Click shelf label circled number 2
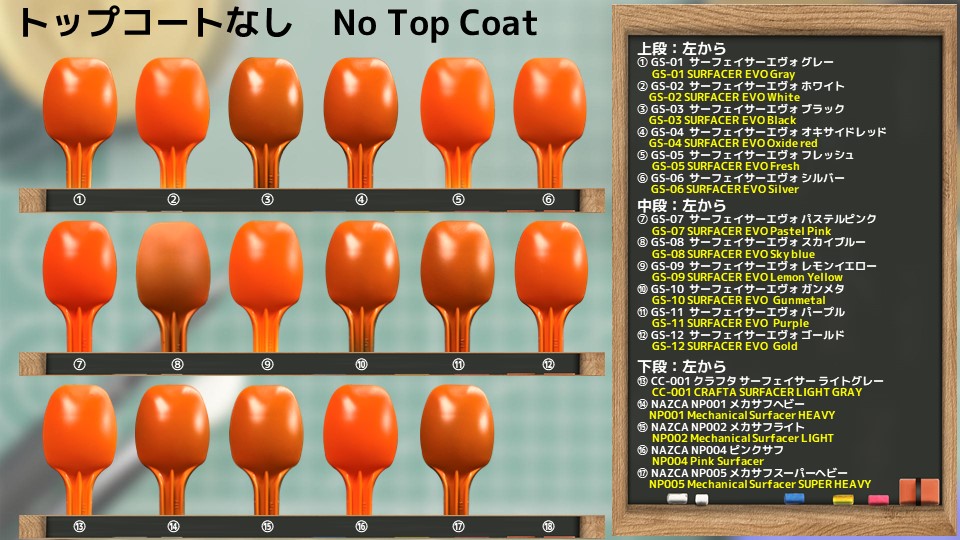The width and height of the screenshot is (960, 540). [x=174, y=200]
